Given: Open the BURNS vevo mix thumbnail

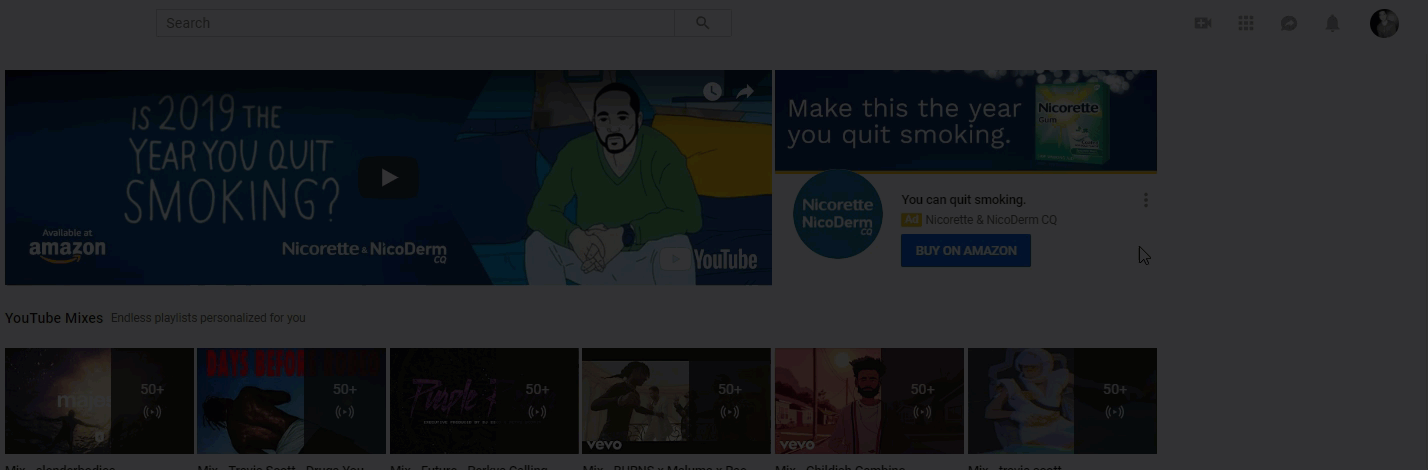Looking at the screenshot, I should (676, 401).
